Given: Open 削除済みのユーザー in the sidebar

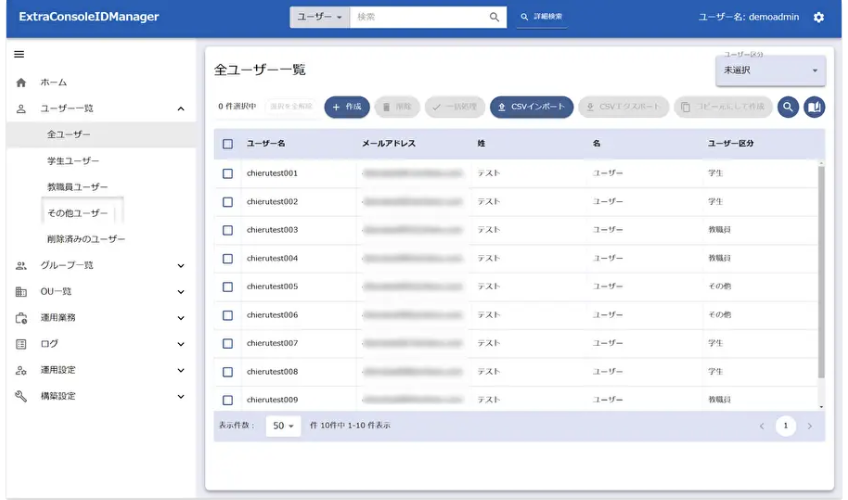Looking at the screenshot, I should (x=86, y=239).
